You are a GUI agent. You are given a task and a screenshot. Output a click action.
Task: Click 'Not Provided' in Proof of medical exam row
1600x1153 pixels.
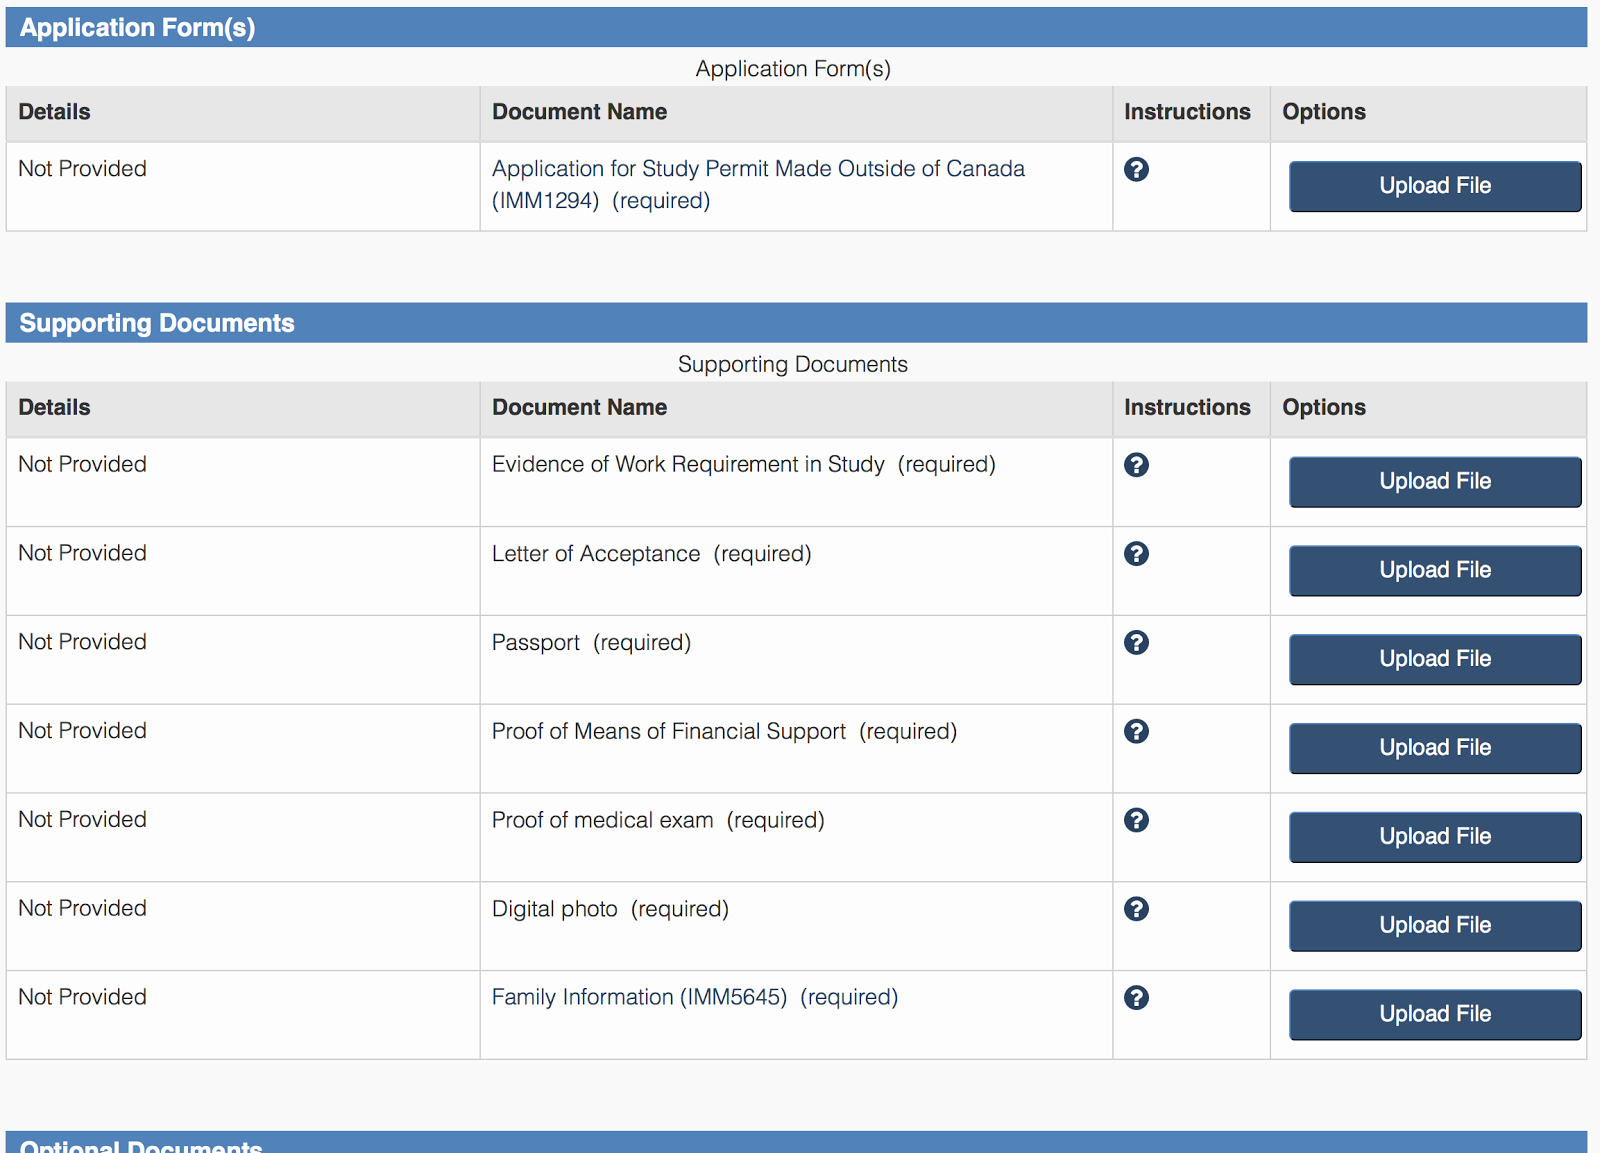pos(82,819)
